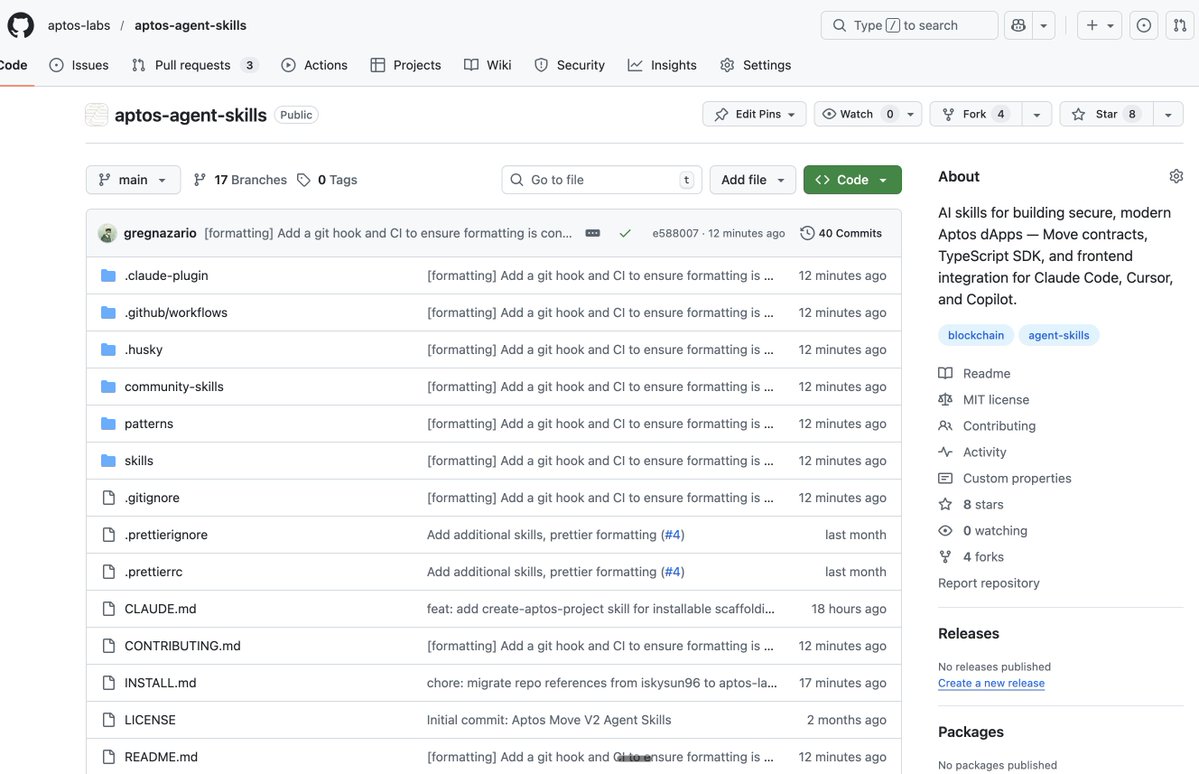Open the create new plus dropdown
1199x774 pixels.
point(1100,25)
